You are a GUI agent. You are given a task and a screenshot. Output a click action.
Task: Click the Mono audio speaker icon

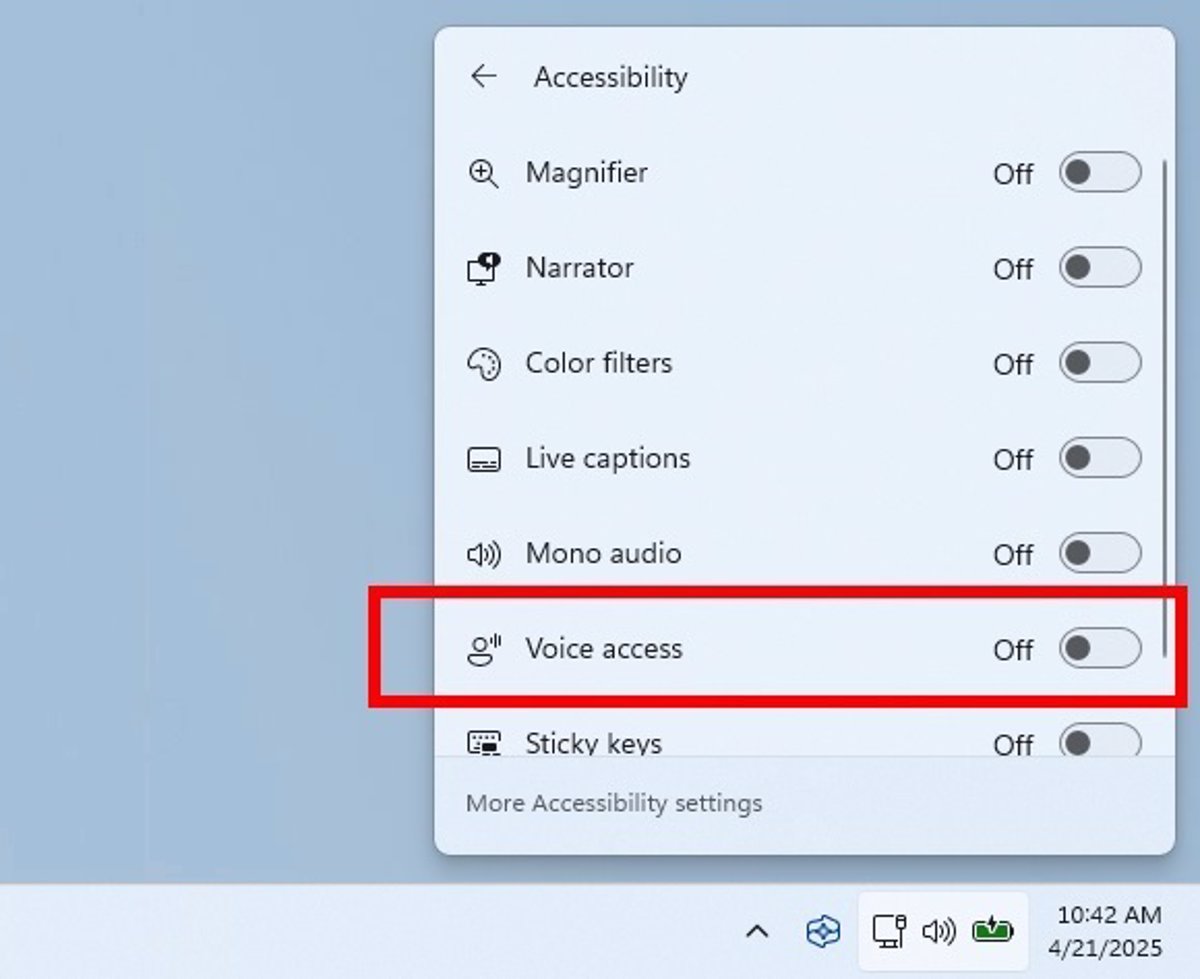click(484, 554)
